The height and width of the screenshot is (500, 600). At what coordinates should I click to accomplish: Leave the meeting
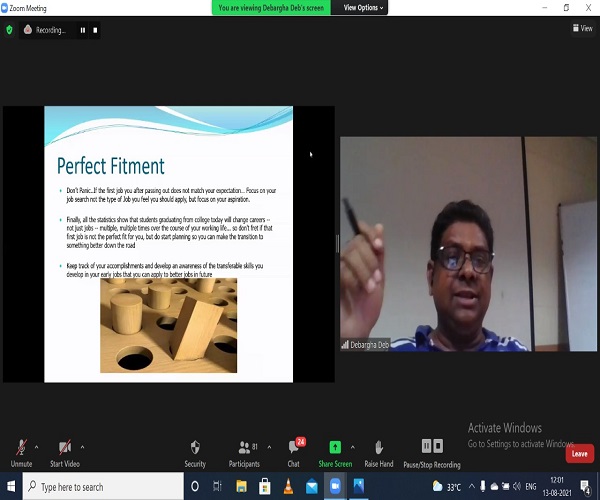coord(580,454)
